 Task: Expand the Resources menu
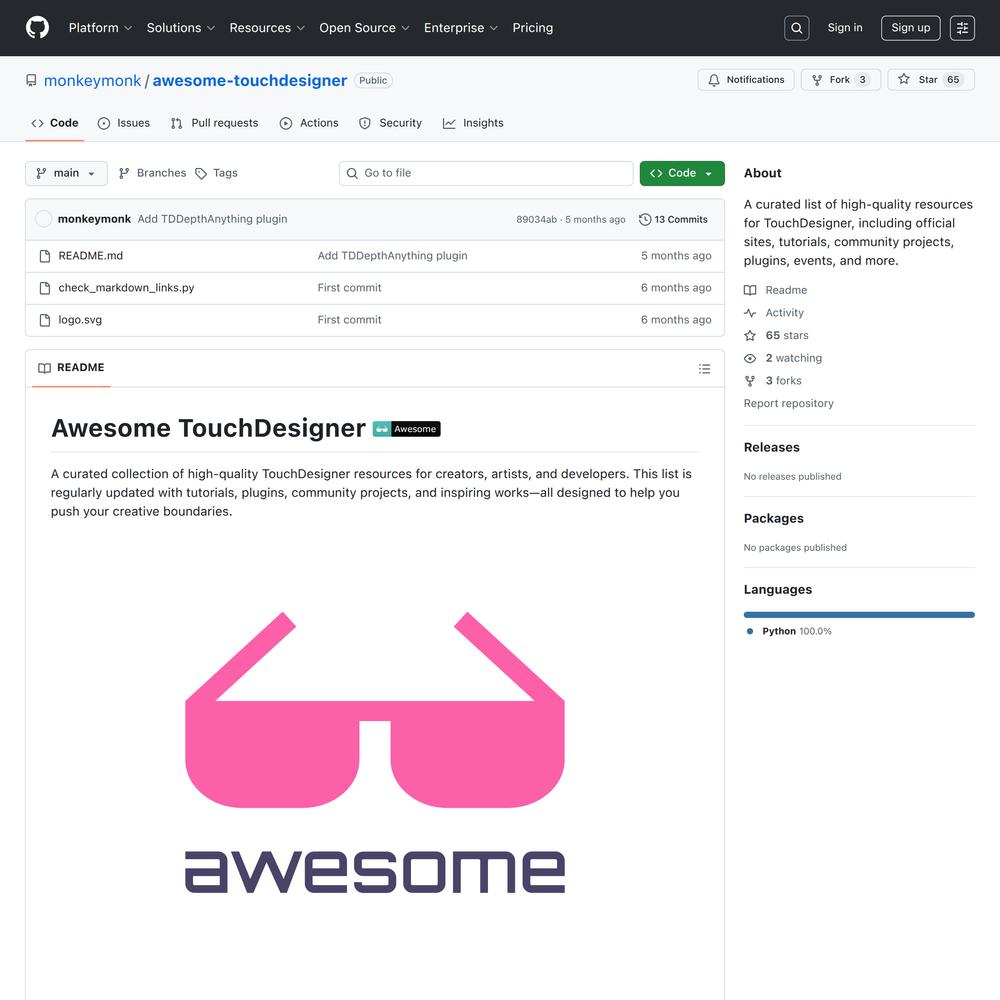pyautogui.click(x=267, y=28)
